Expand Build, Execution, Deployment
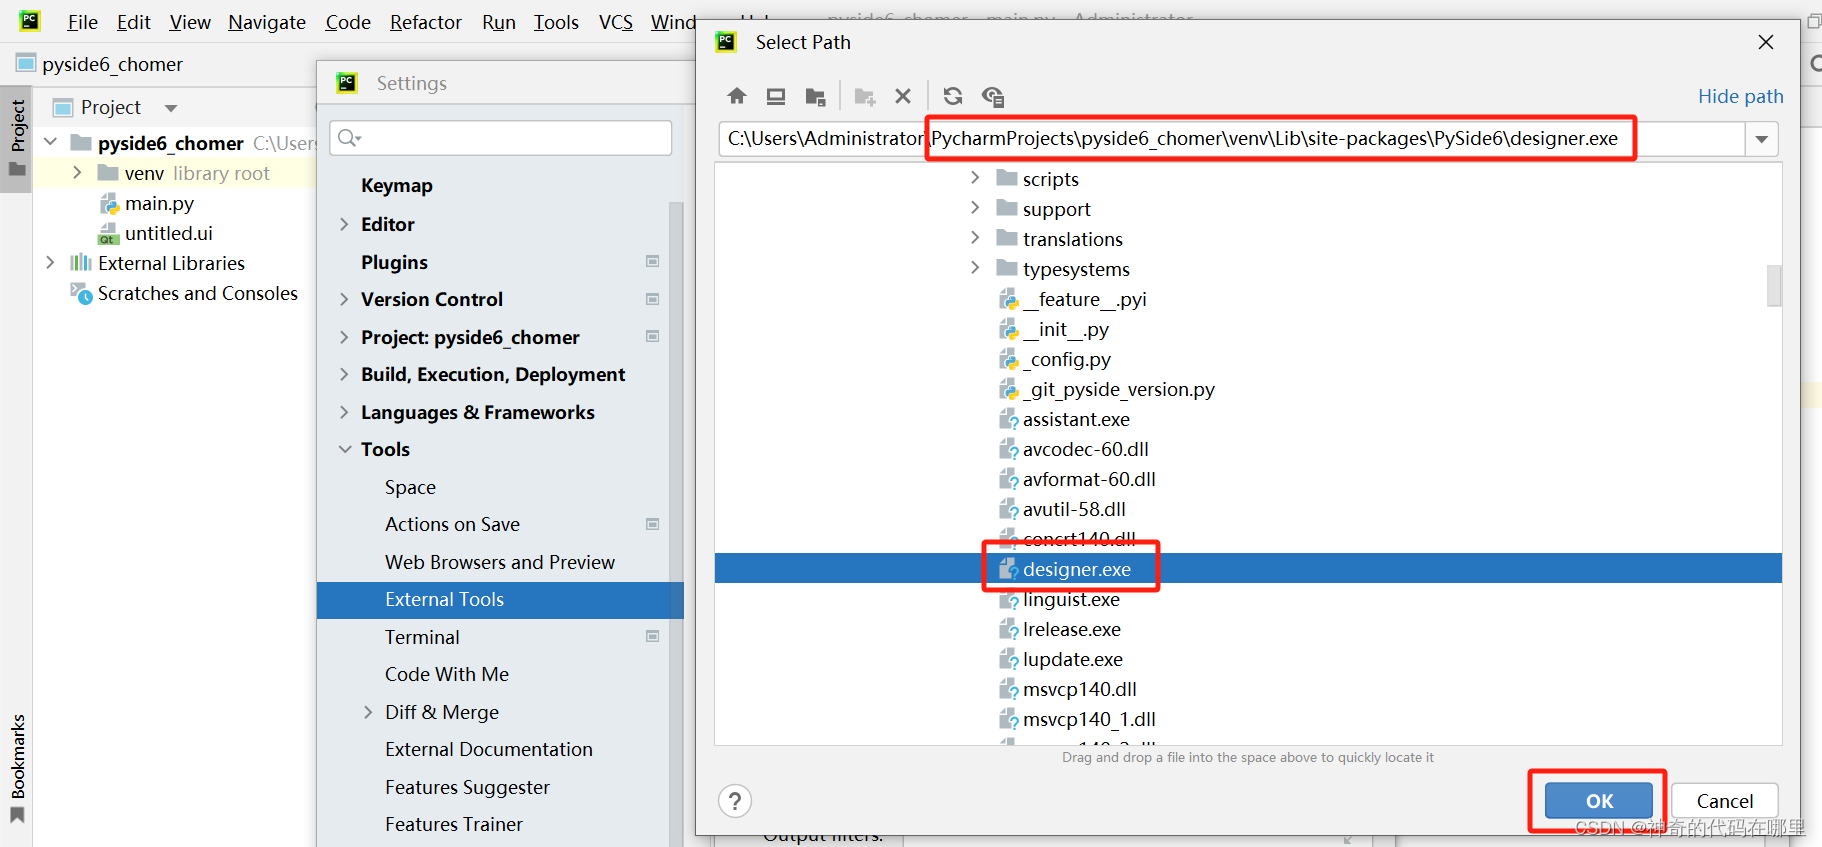Image resolution: width=1822 pixels, height=847 pixels. 344,374
